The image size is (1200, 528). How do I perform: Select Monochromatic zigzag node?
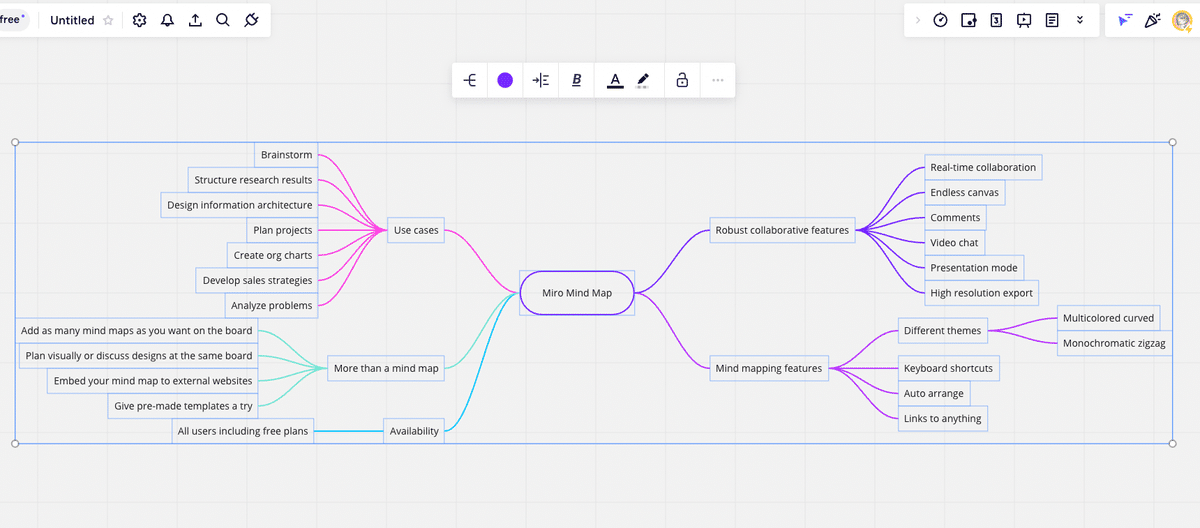1115,343
